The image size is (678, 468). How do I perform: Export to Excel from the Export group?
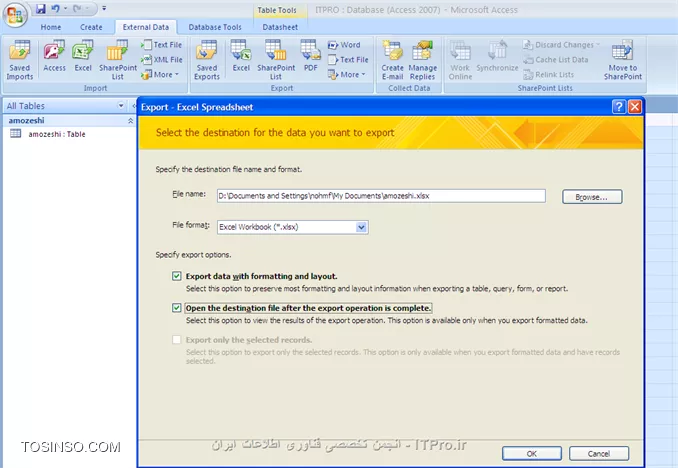point(241,56)
